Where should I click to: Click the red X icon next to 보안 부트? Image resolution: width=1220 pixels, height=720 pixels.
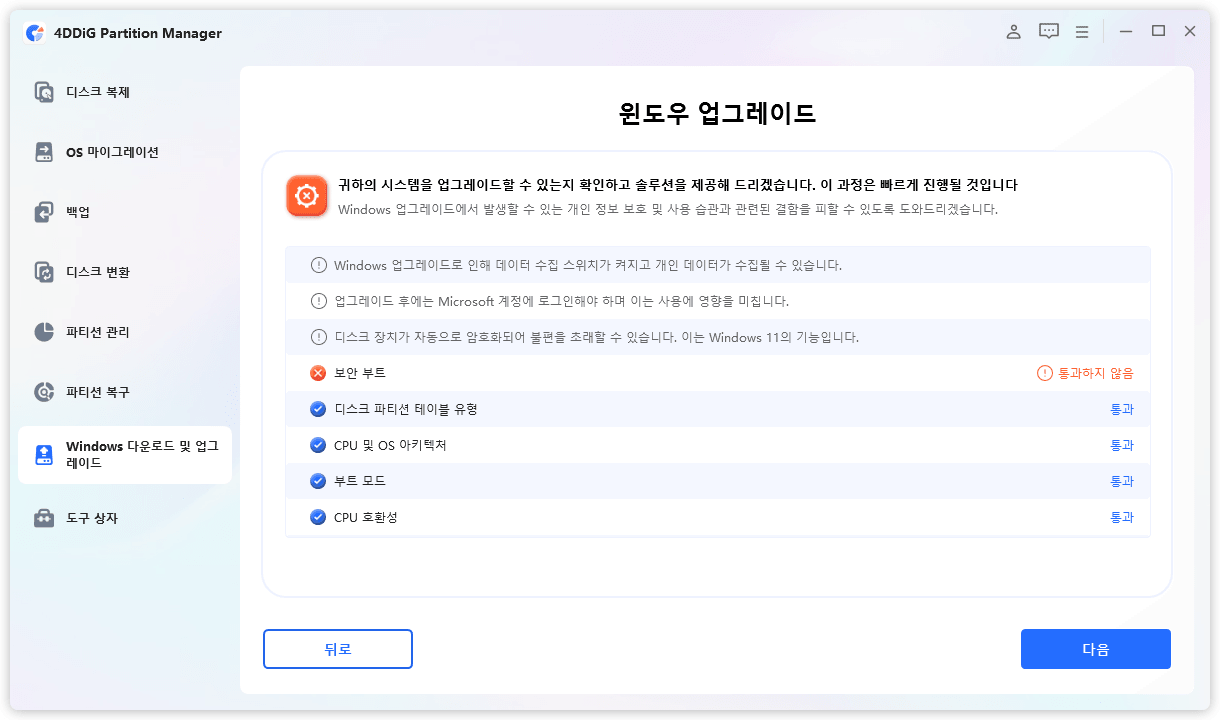click(x=318, y=373)
